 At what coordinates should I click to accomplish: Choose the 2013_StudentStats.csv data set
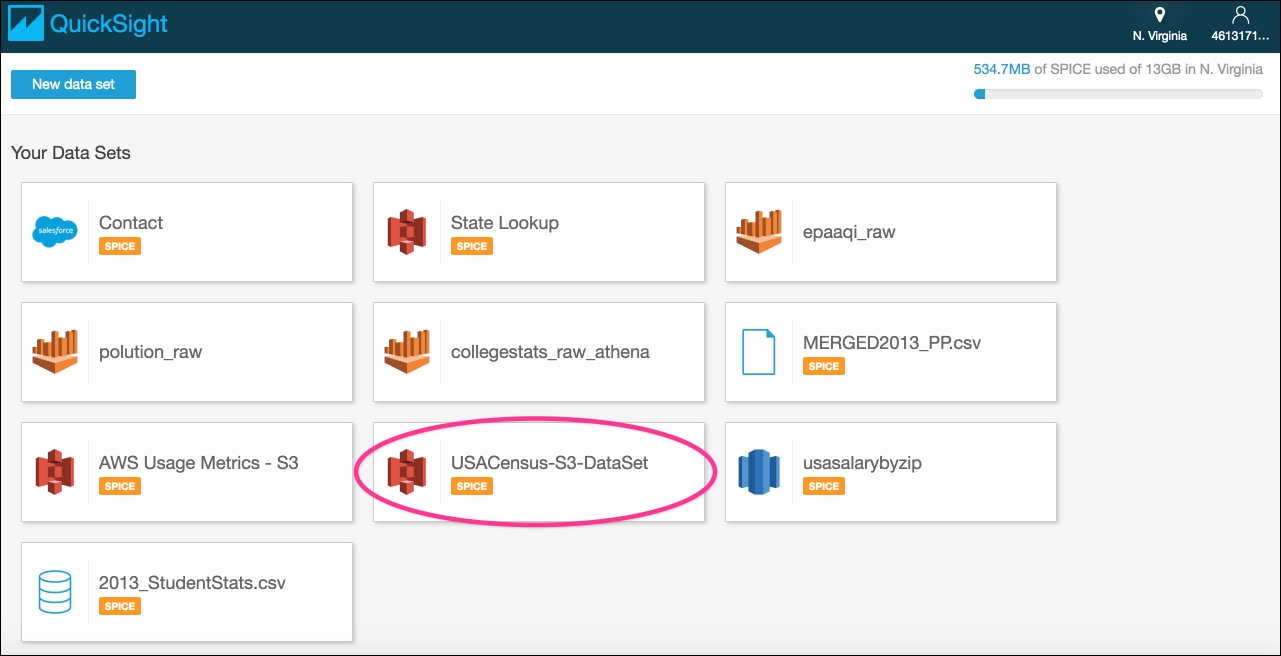pyautogui.click(x=187, y=592)
